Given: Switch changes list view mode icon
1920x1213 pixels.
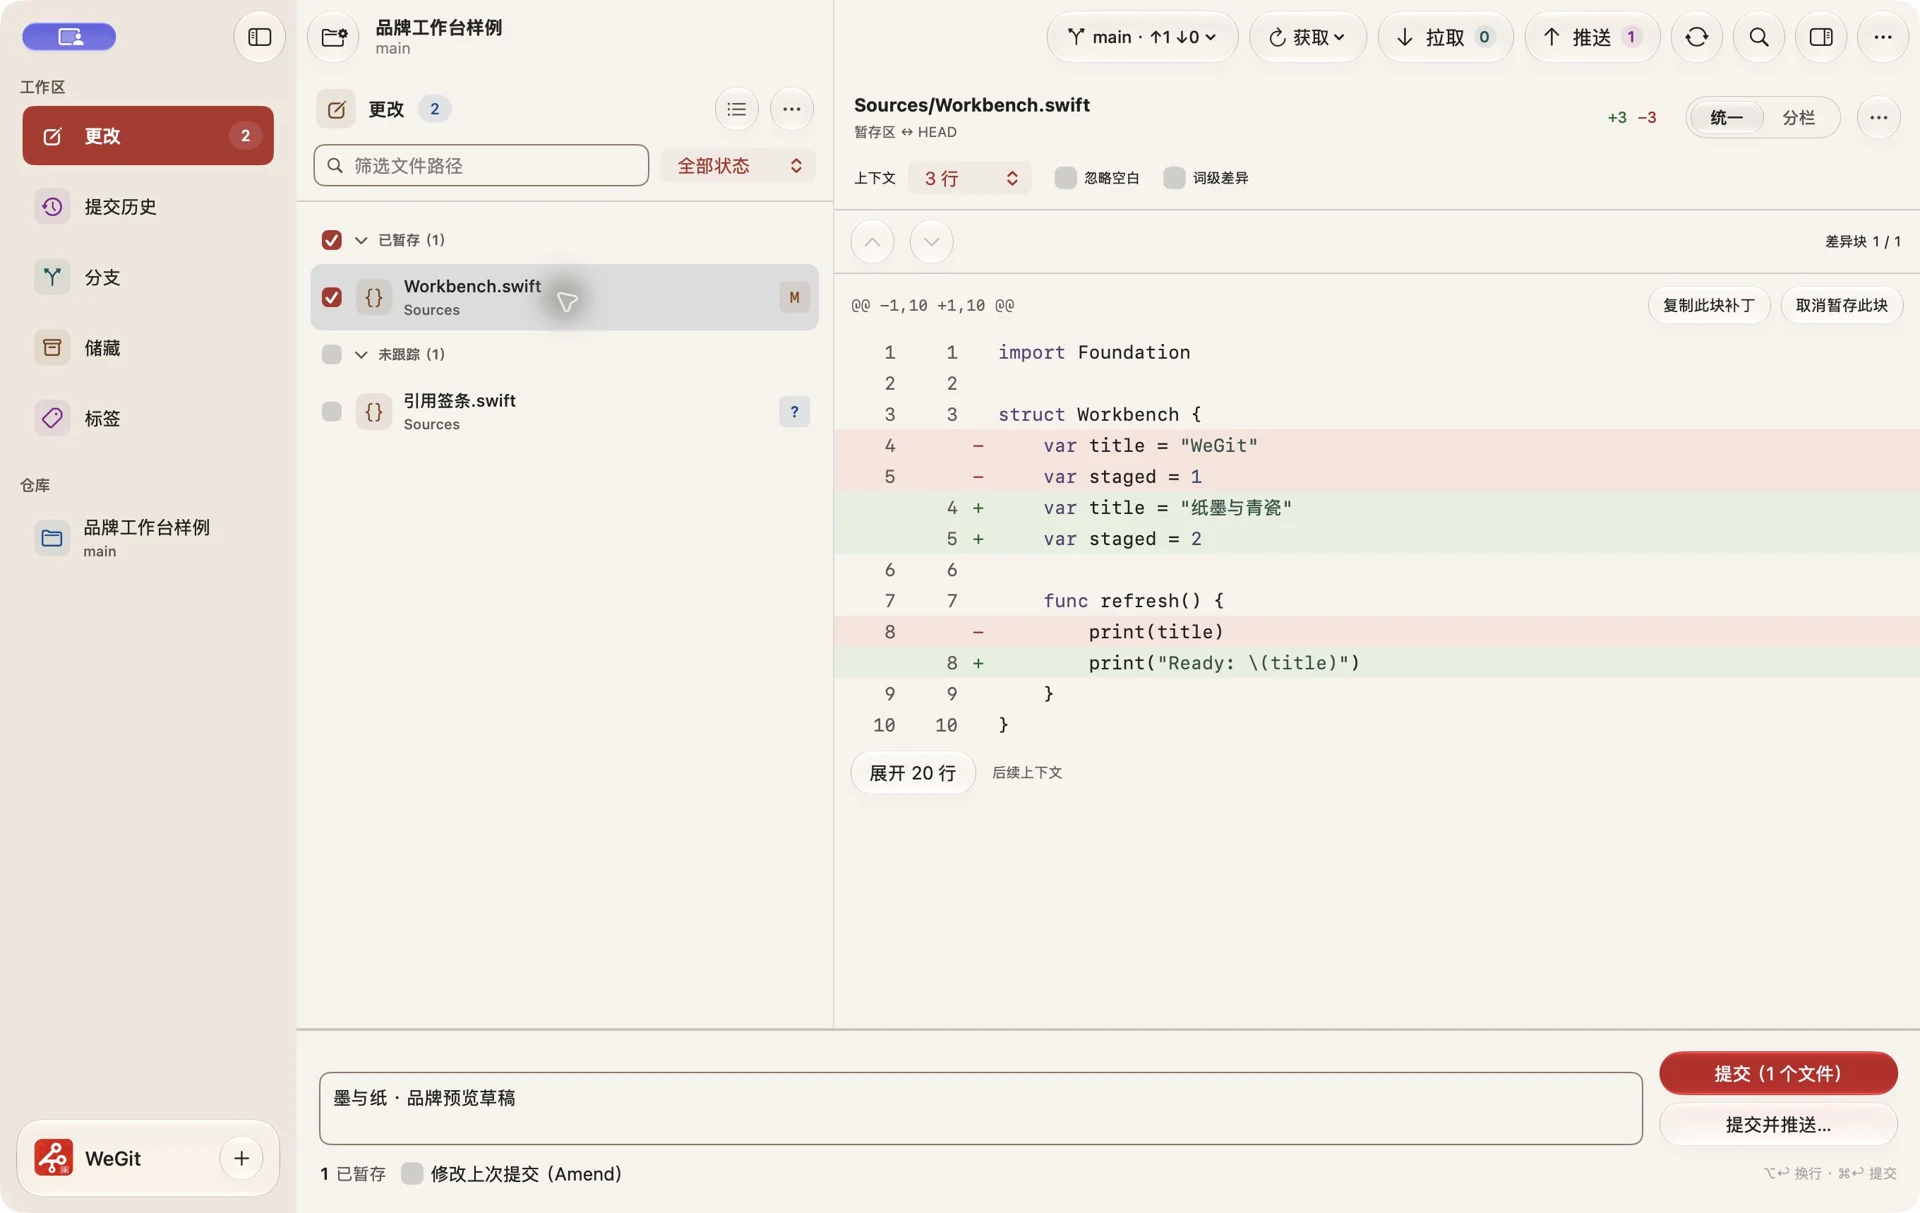Looking at the screenshot, I should point(737,109).
